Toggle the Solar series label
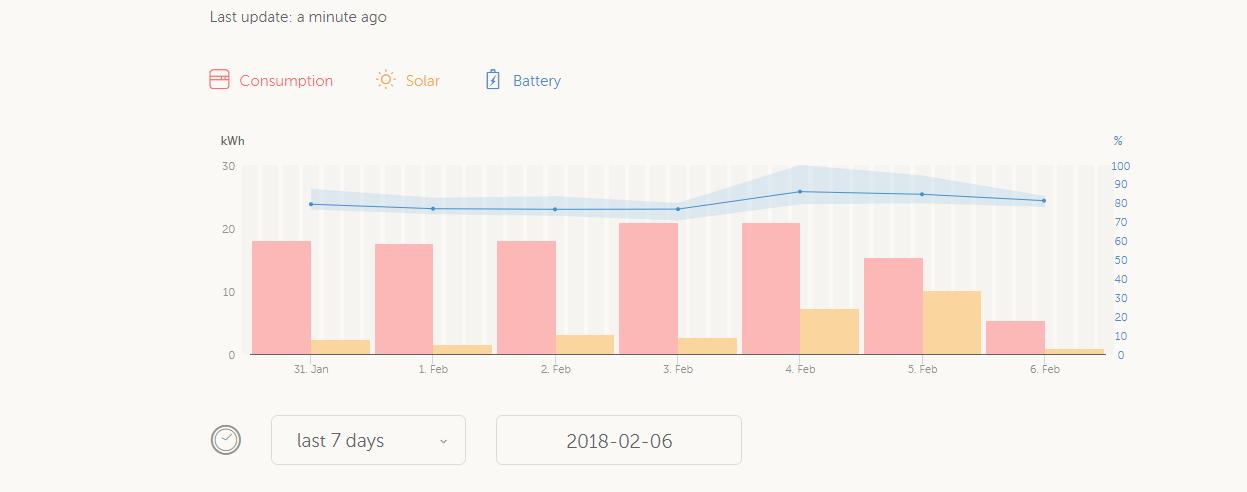Viewport: 1247px width, 492px height. pyautogui.click(x=422, y=81)
